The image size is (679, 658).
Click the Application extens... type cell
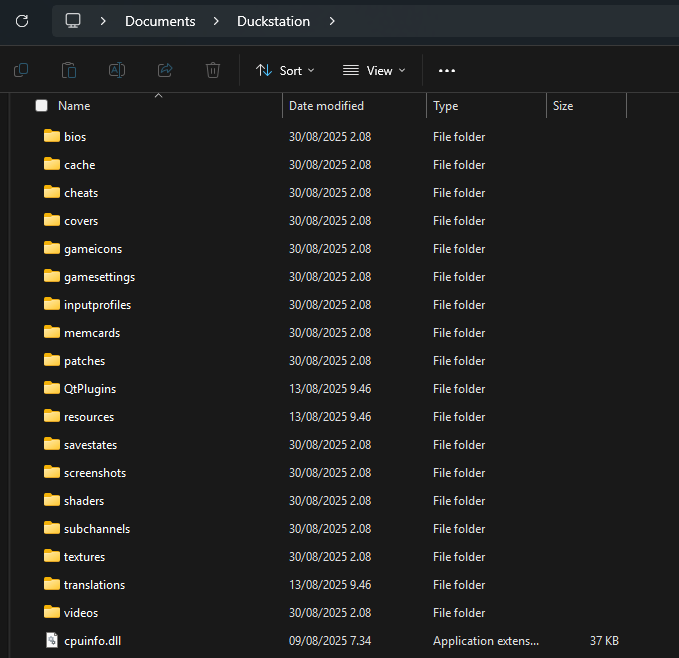tap(486, 641)
